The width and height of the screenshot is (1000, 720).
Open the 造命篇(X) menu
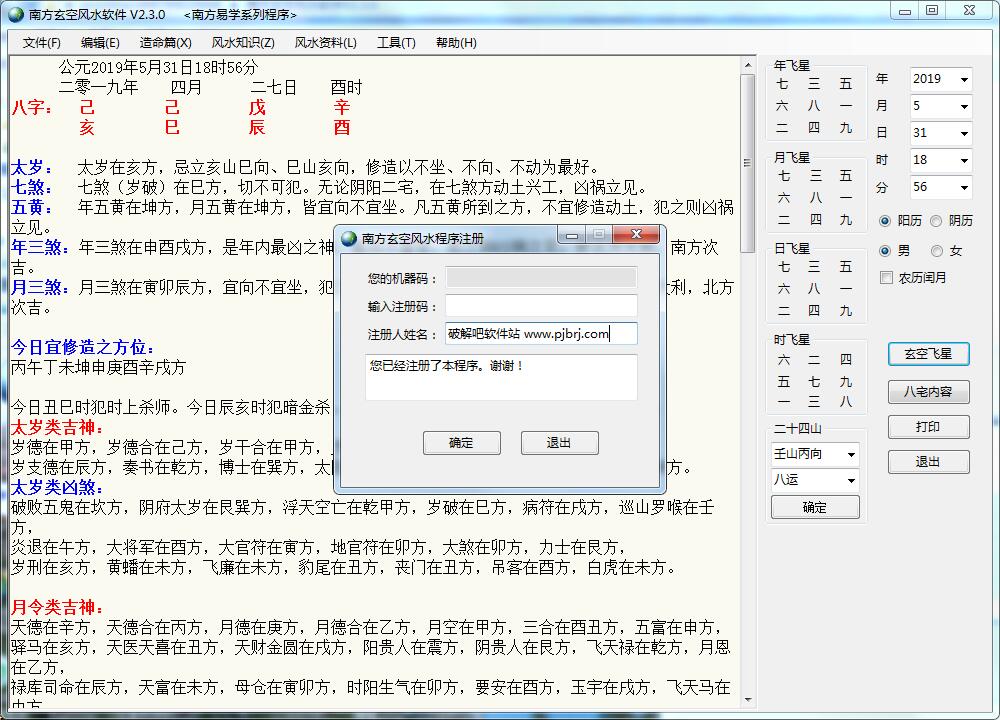tap(165, 43)
